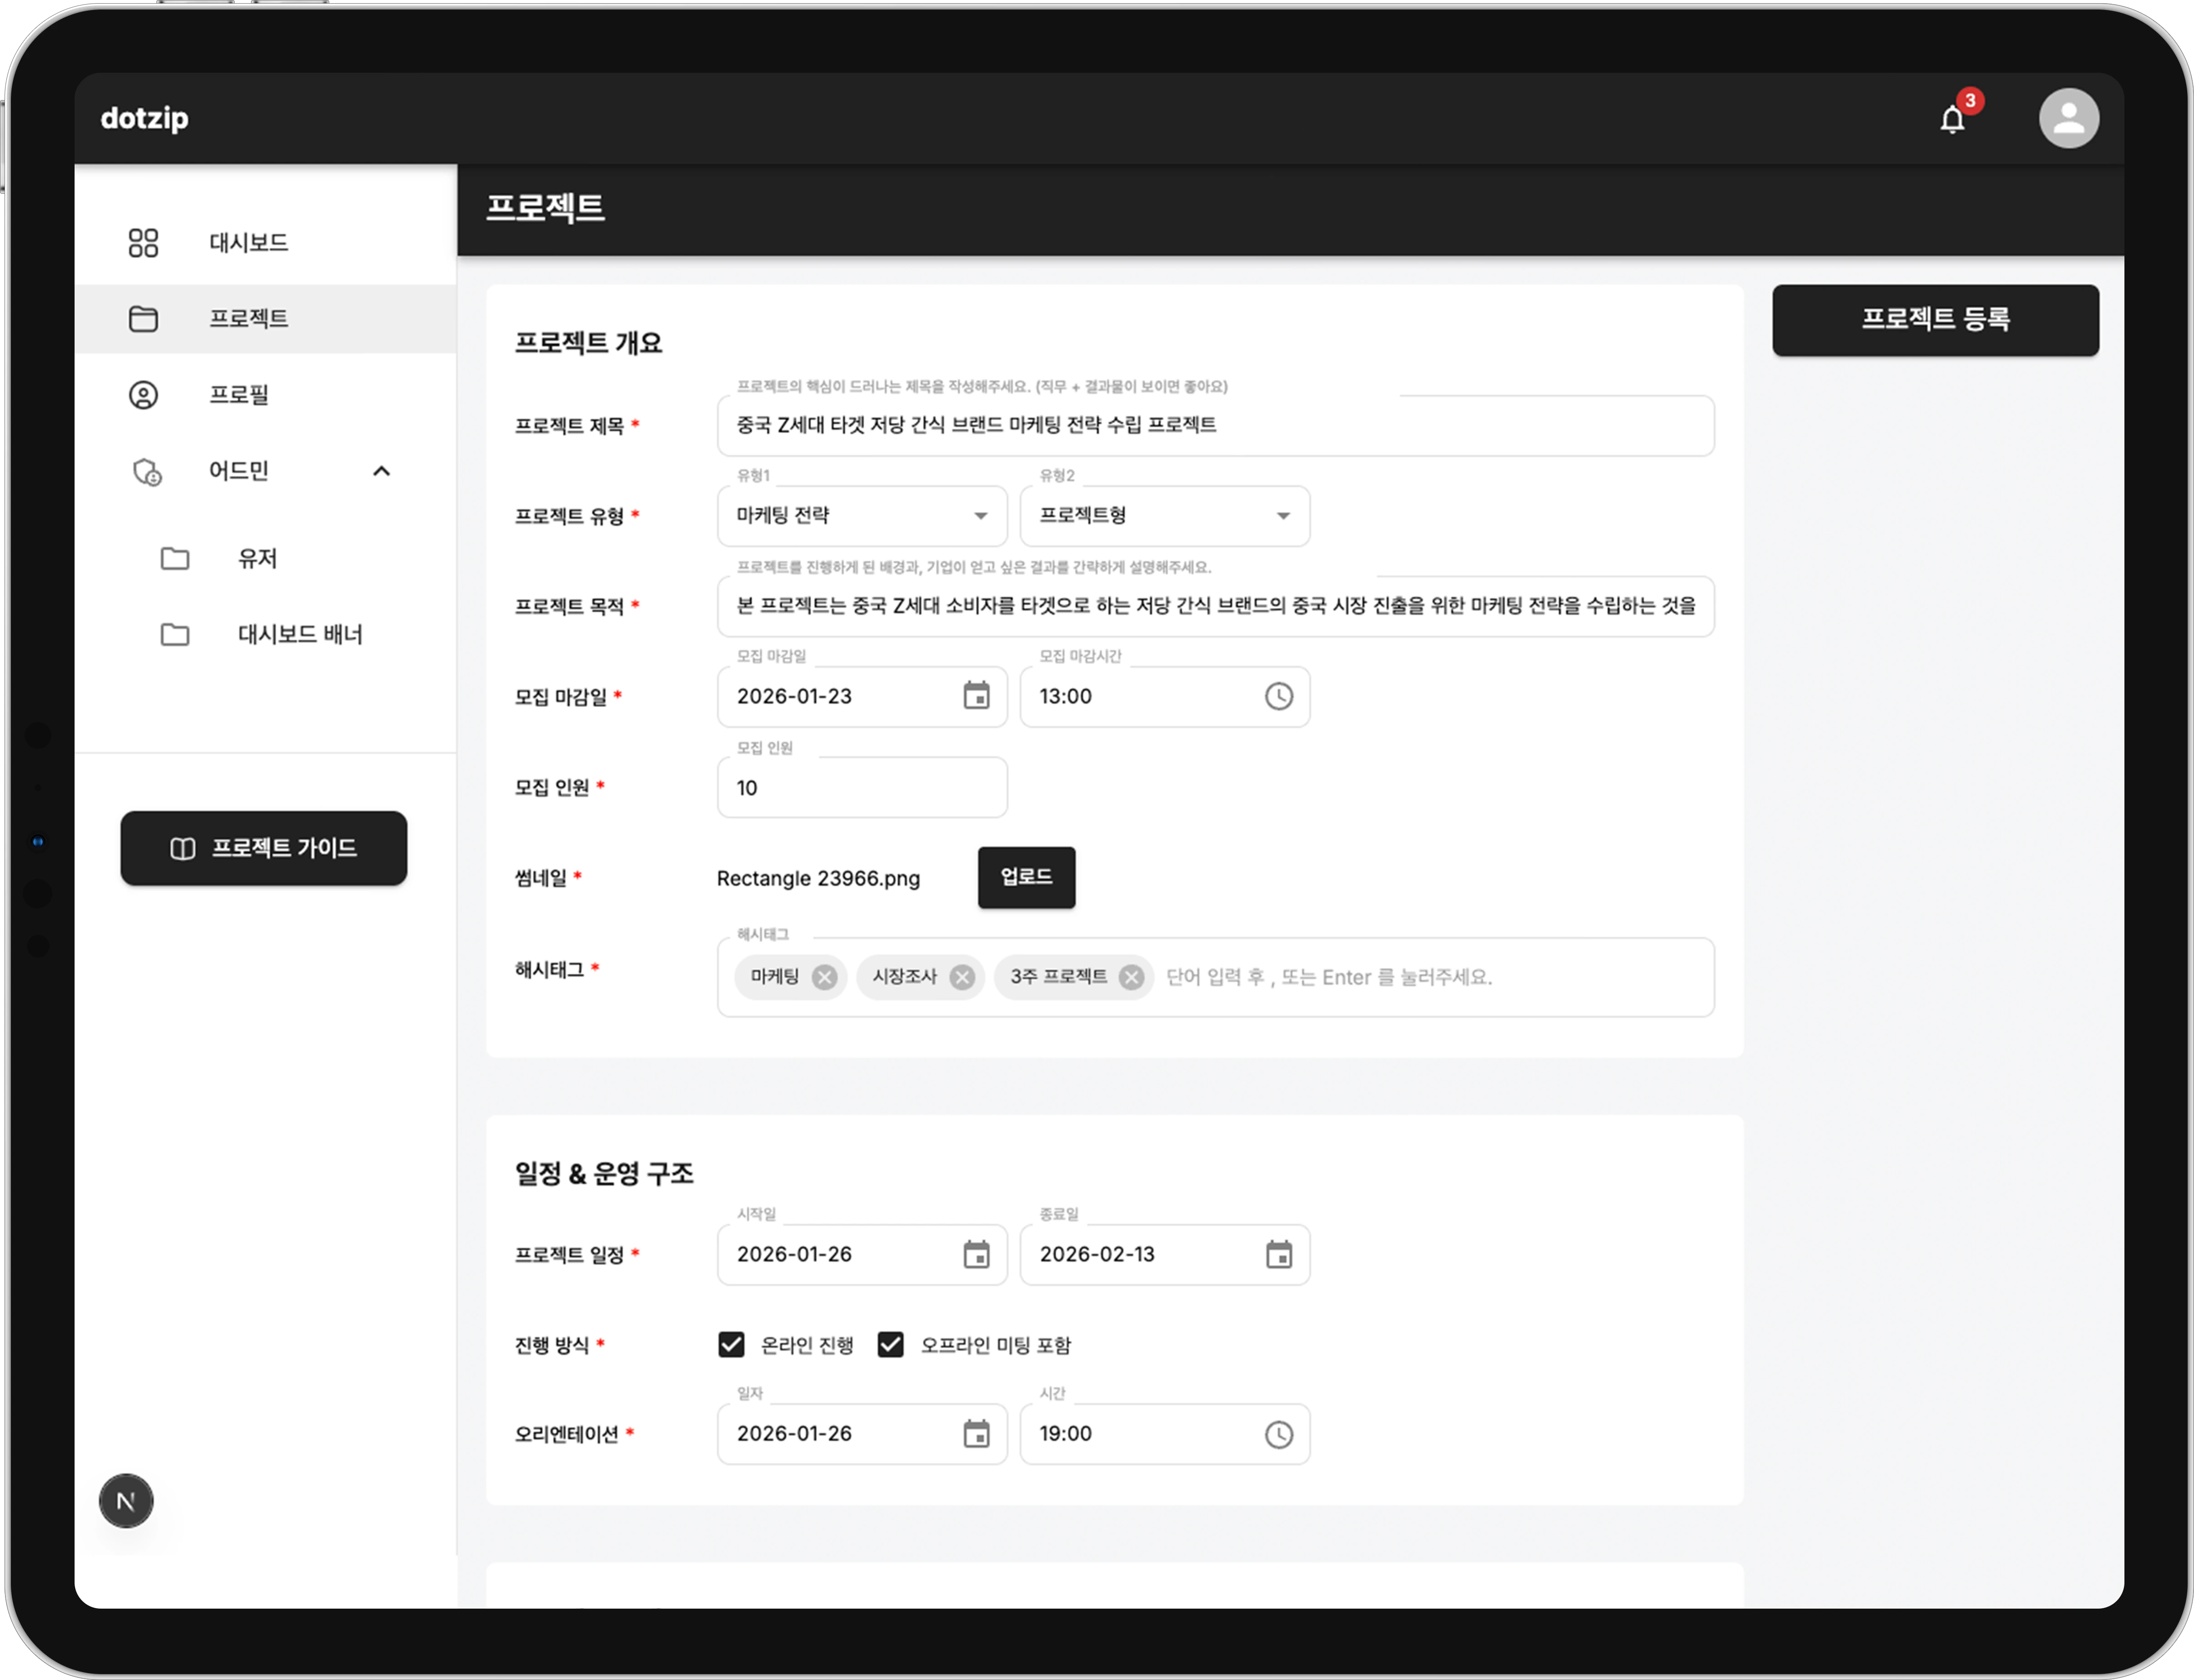Screen dimensions: 2194x1680
Task: Click the 프로젝트 등록 button
Action: (x=1934, y=320)
